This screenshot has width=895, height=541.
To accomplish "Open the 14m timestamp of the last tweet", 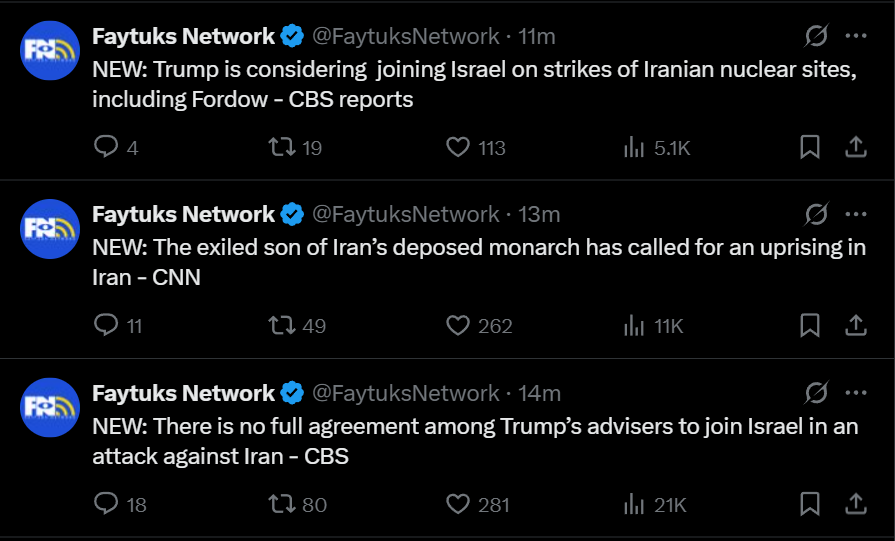I will [539, 393].
